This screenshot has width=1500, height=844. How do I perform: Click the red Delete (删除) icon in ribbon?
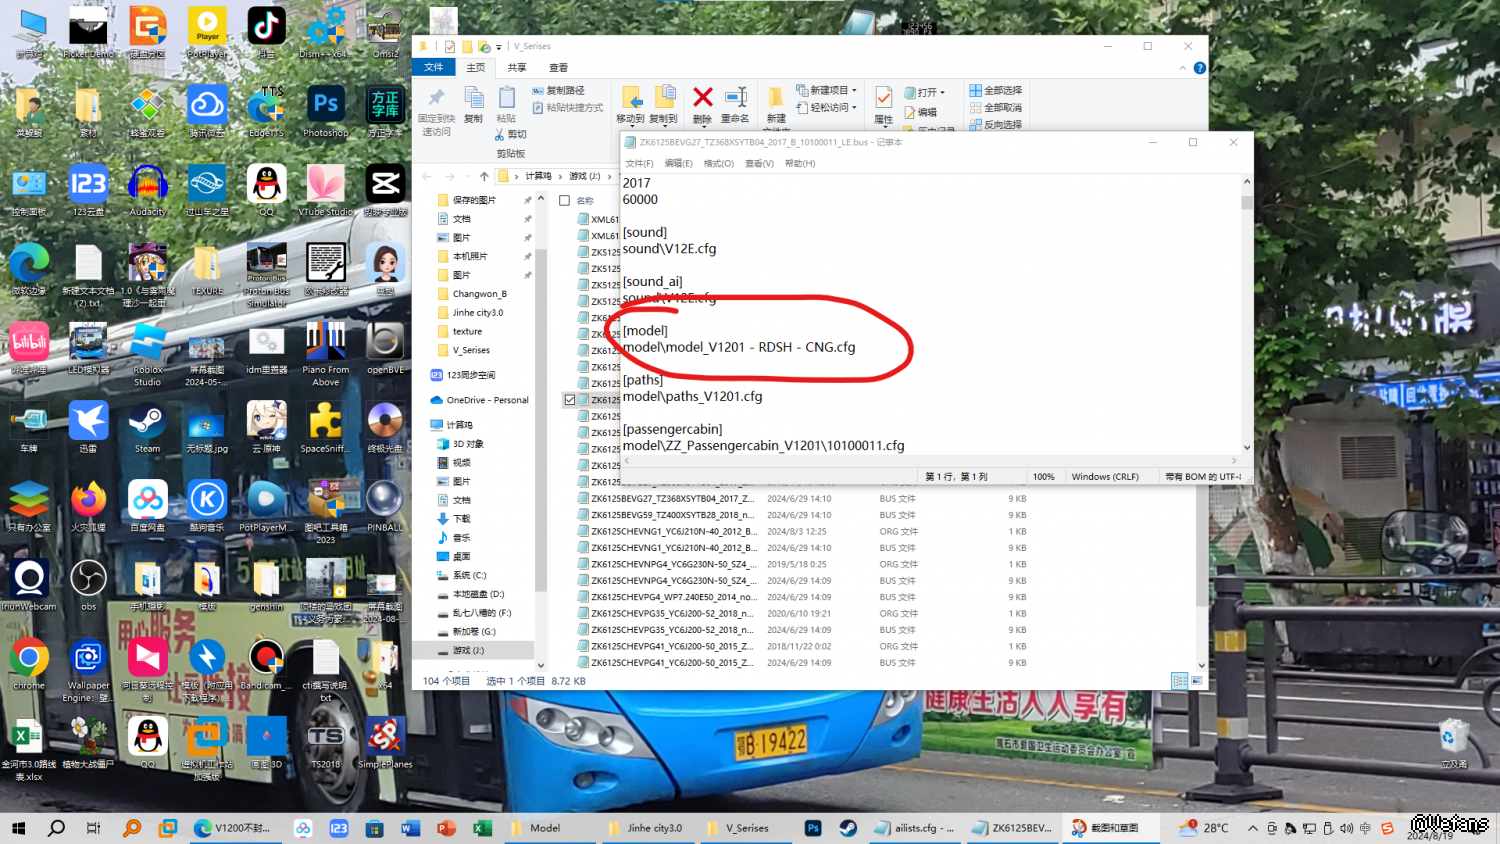pyautogui.click(x=702, y=98)
